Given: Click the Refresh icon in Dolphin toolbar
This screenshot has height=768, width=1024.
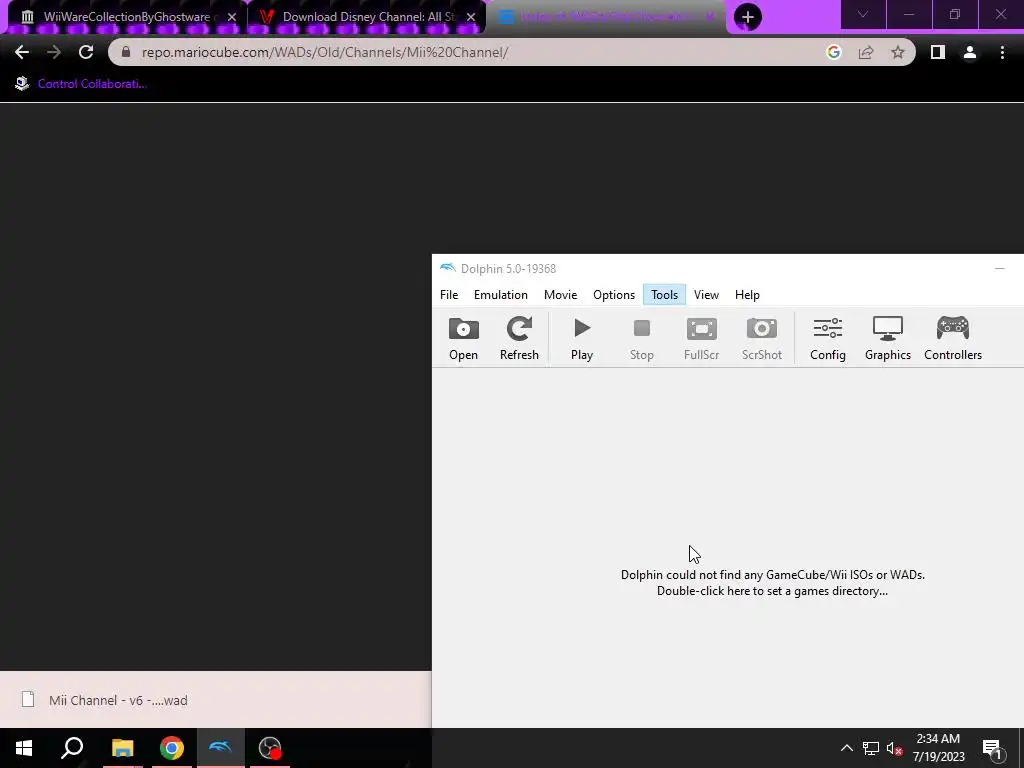Looking at the screenshot, I should 519,338.
